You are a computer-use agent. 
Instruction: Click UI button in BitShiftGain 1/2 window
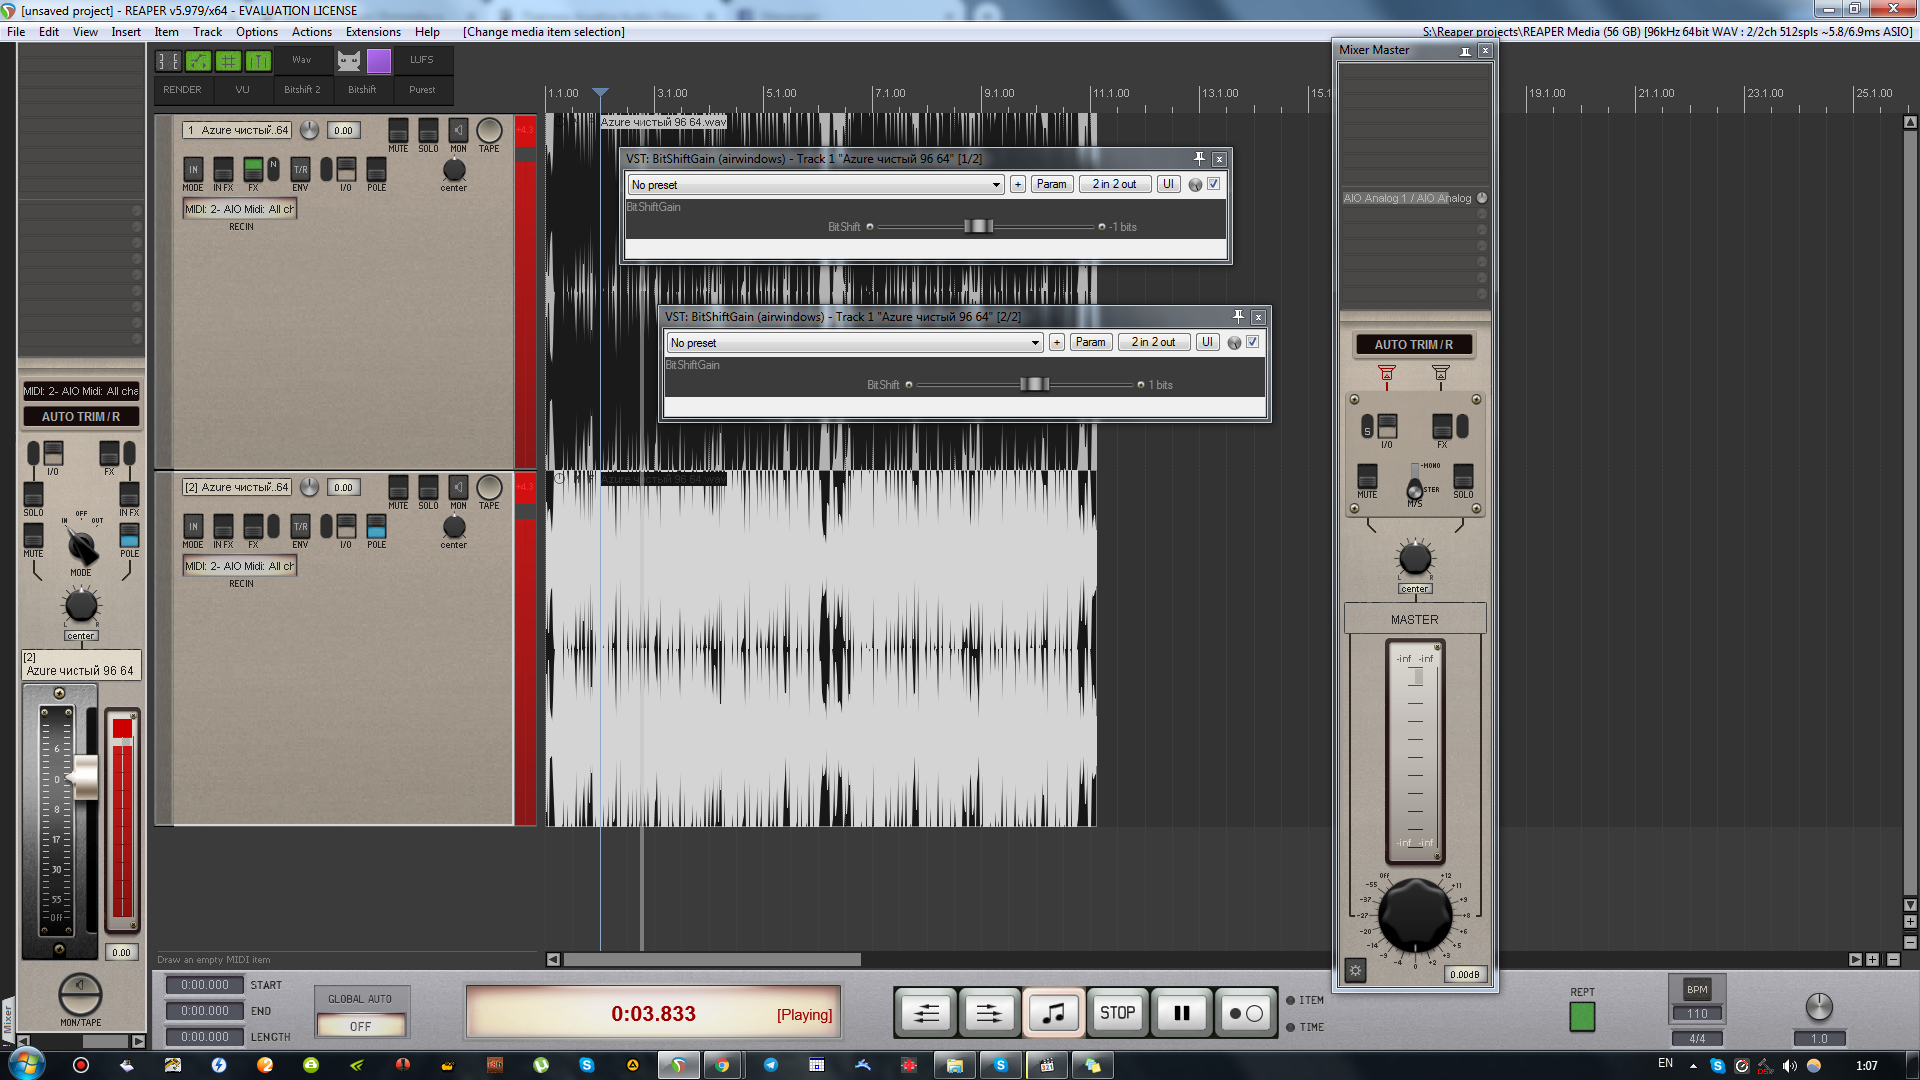pos(1168,185)
